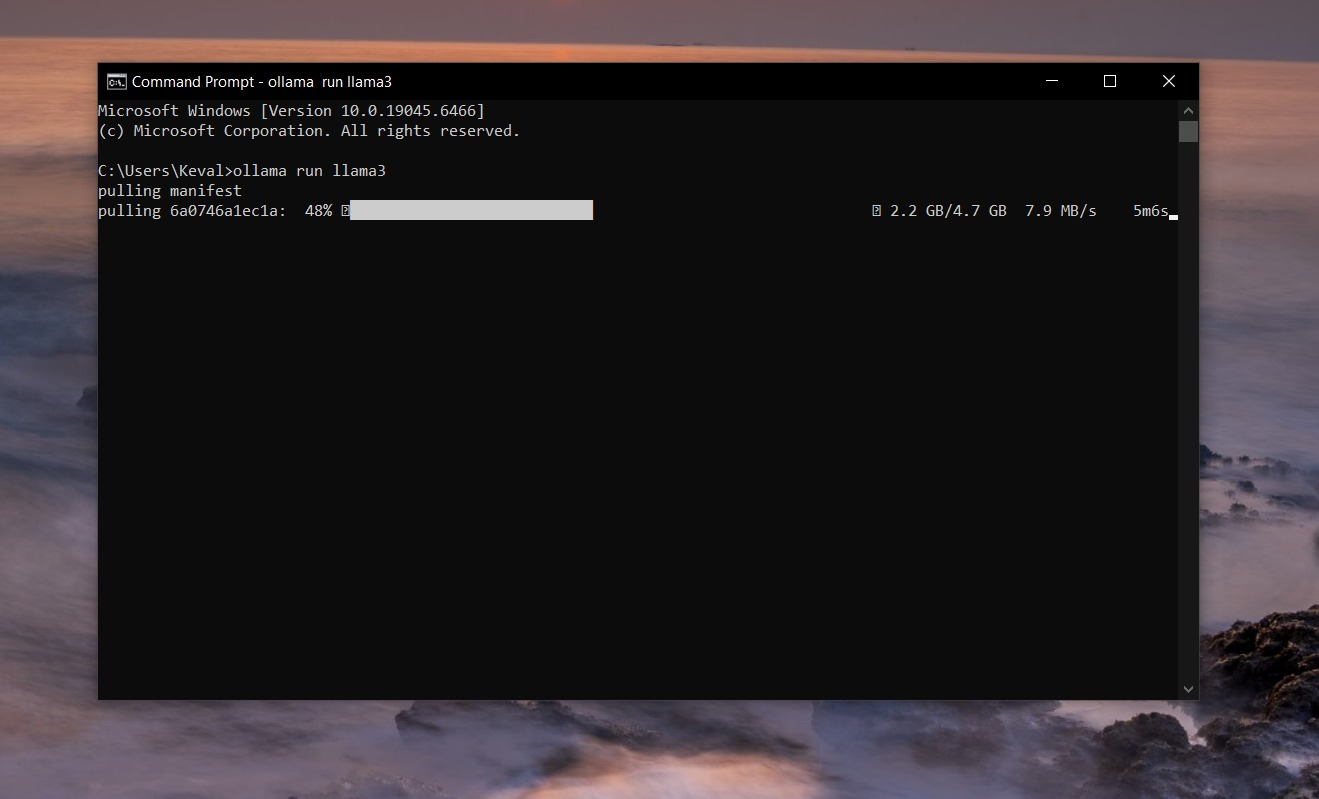This screenshot has width=1319, height=799.
Task: Click the C:\Users\Keval prompt path
Action: pyautogui.click(x=160, y=171)
